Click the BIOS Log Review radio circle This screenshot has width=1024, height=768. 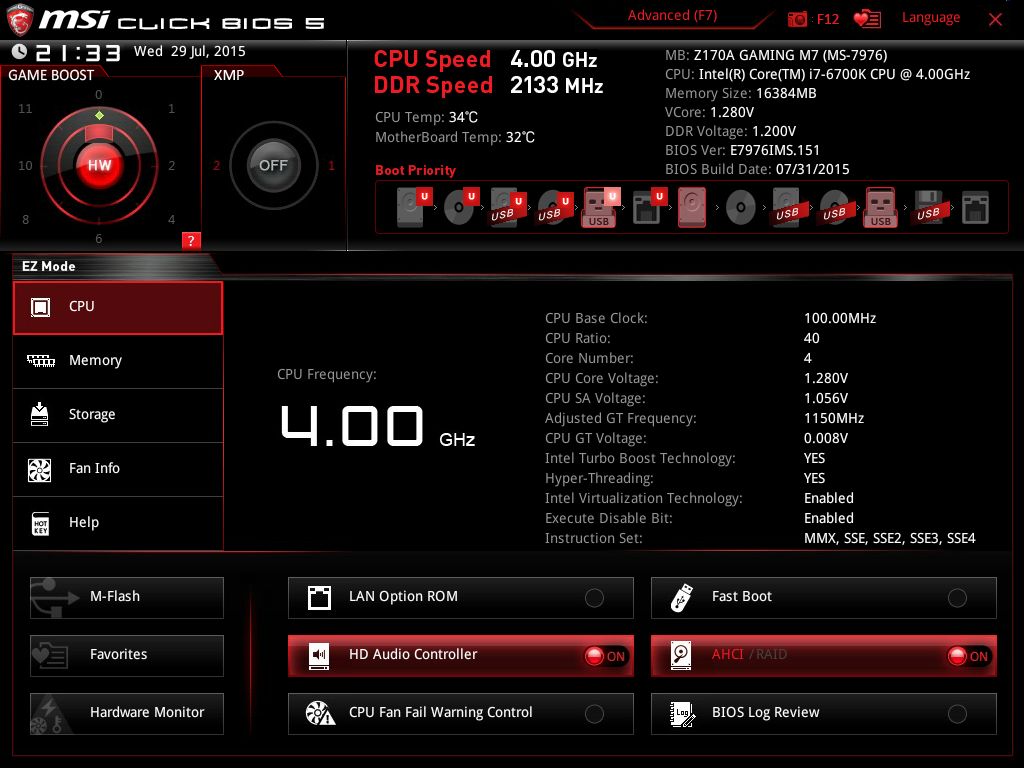pos(957,714)
